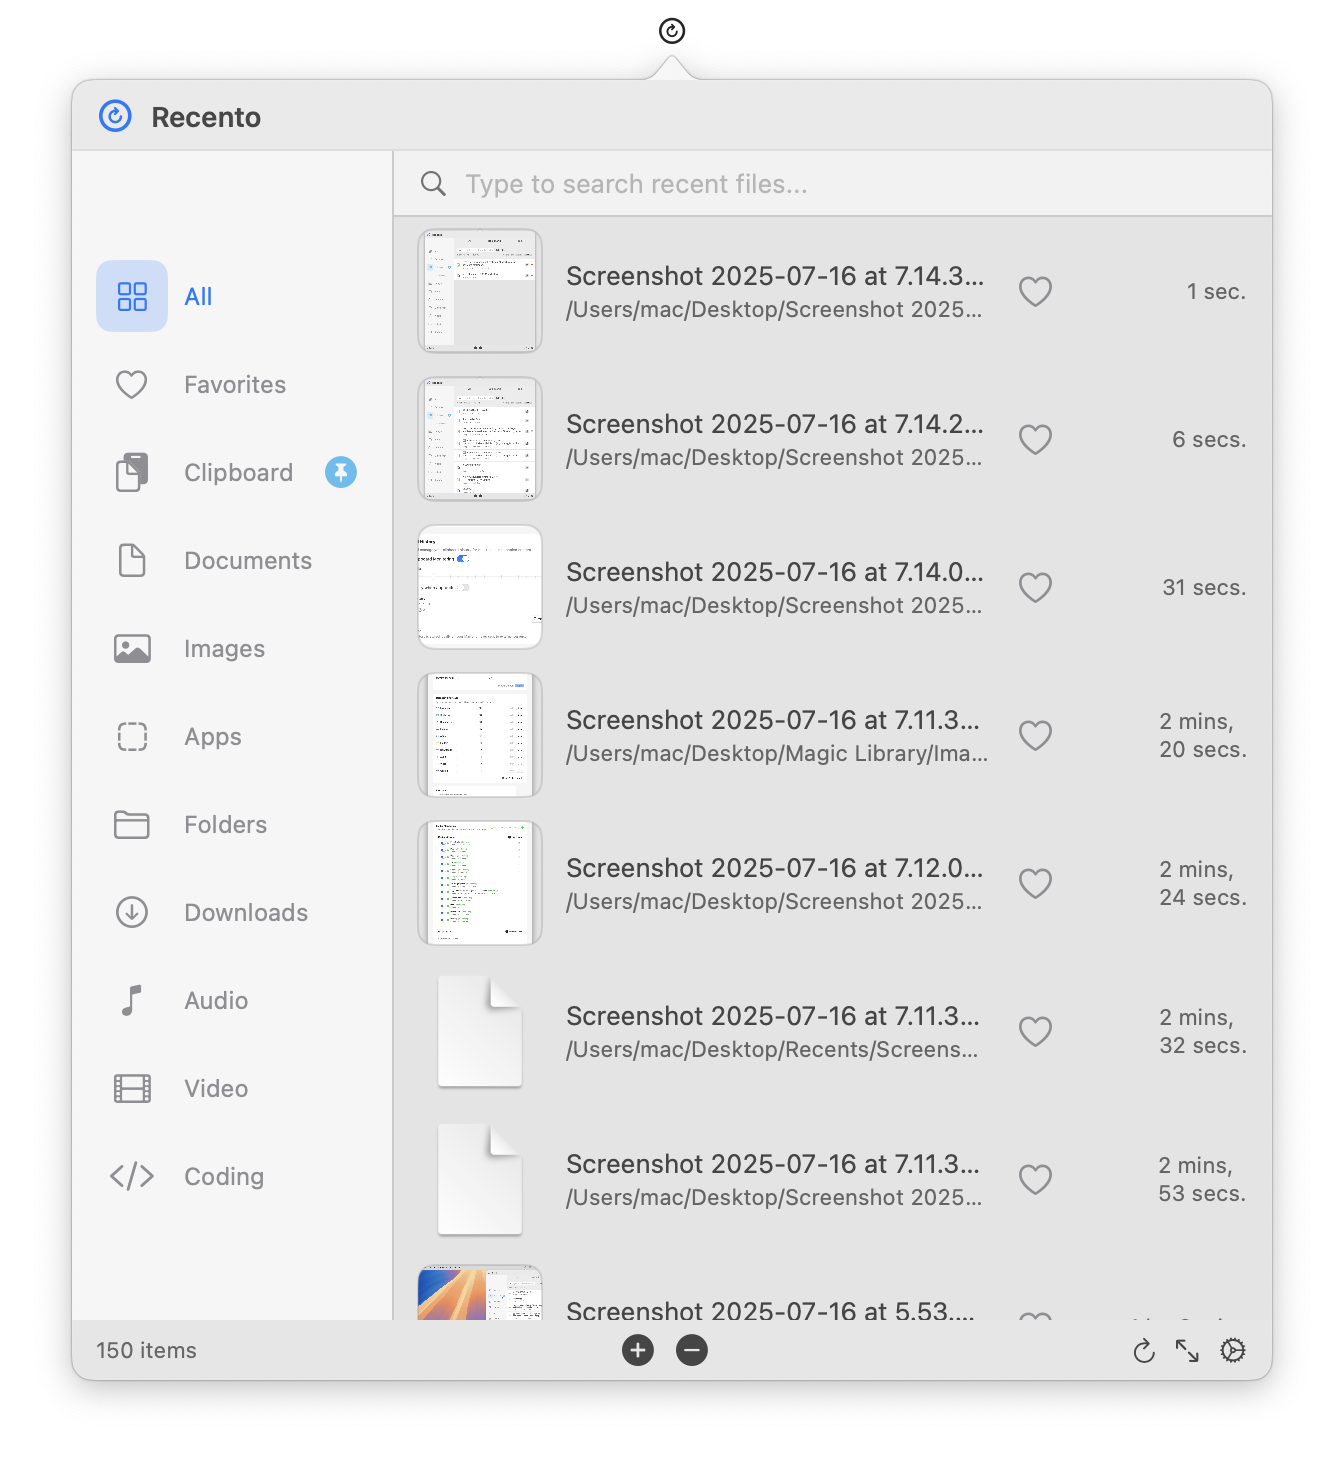Unpin the Clipboard section
Screen dimensions: 1344x1460
click(340, 472)
